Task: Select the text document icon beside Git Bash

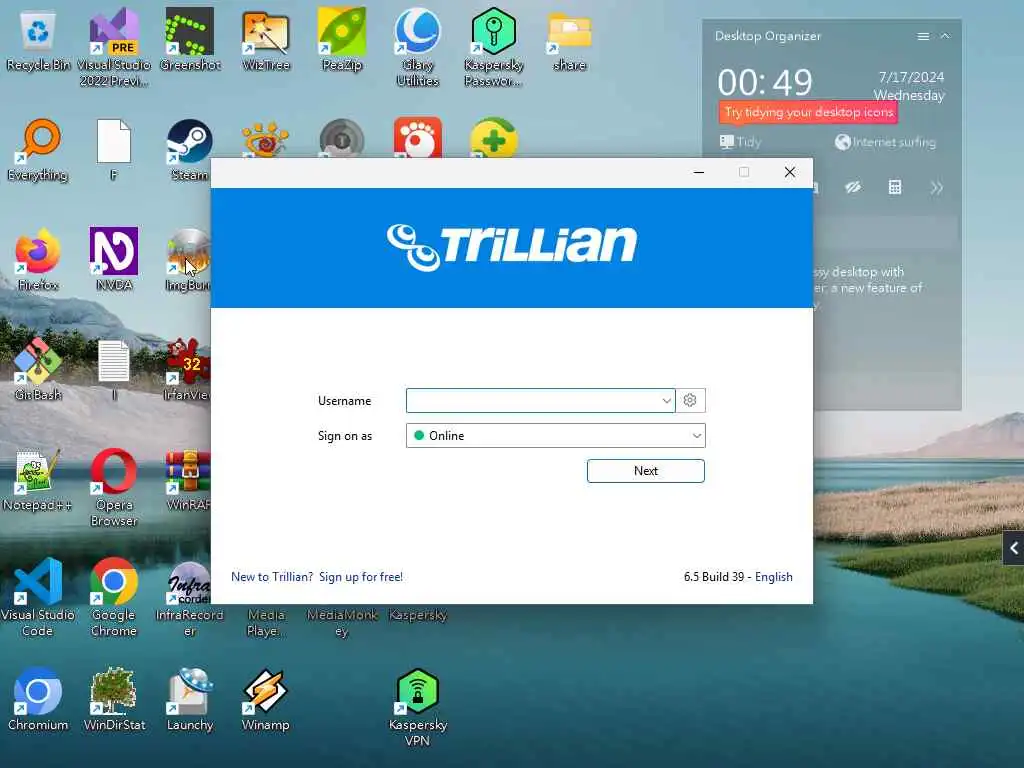Action: 114,370
